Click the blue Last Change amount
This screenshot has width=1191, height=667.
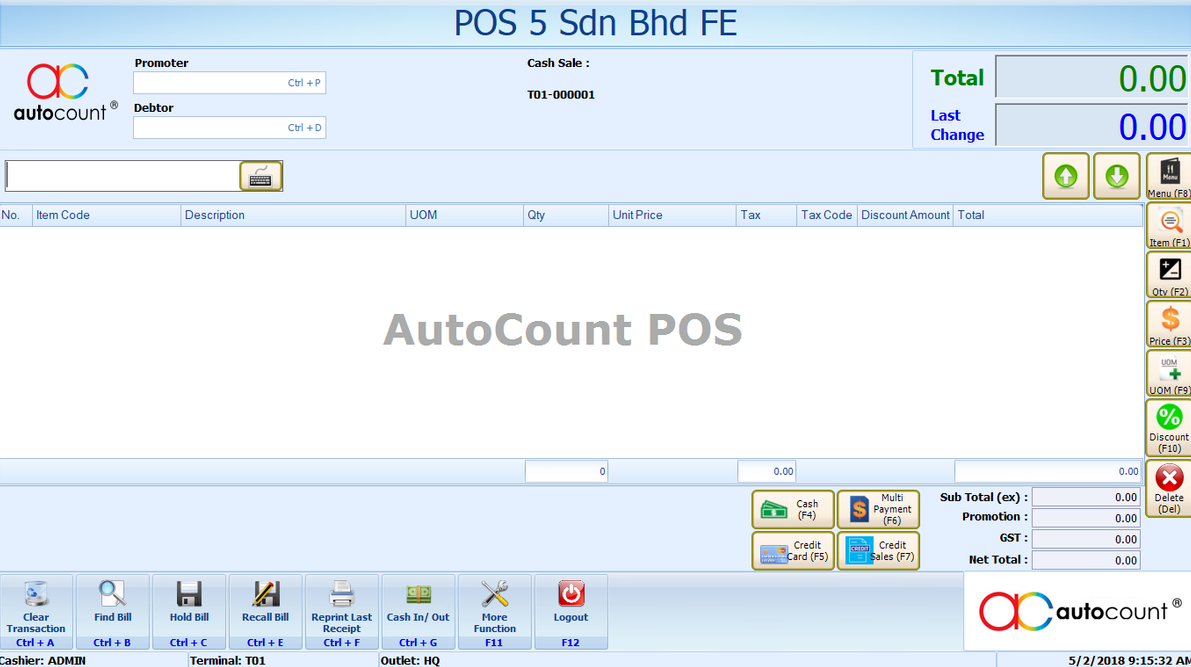[1092, 125]
